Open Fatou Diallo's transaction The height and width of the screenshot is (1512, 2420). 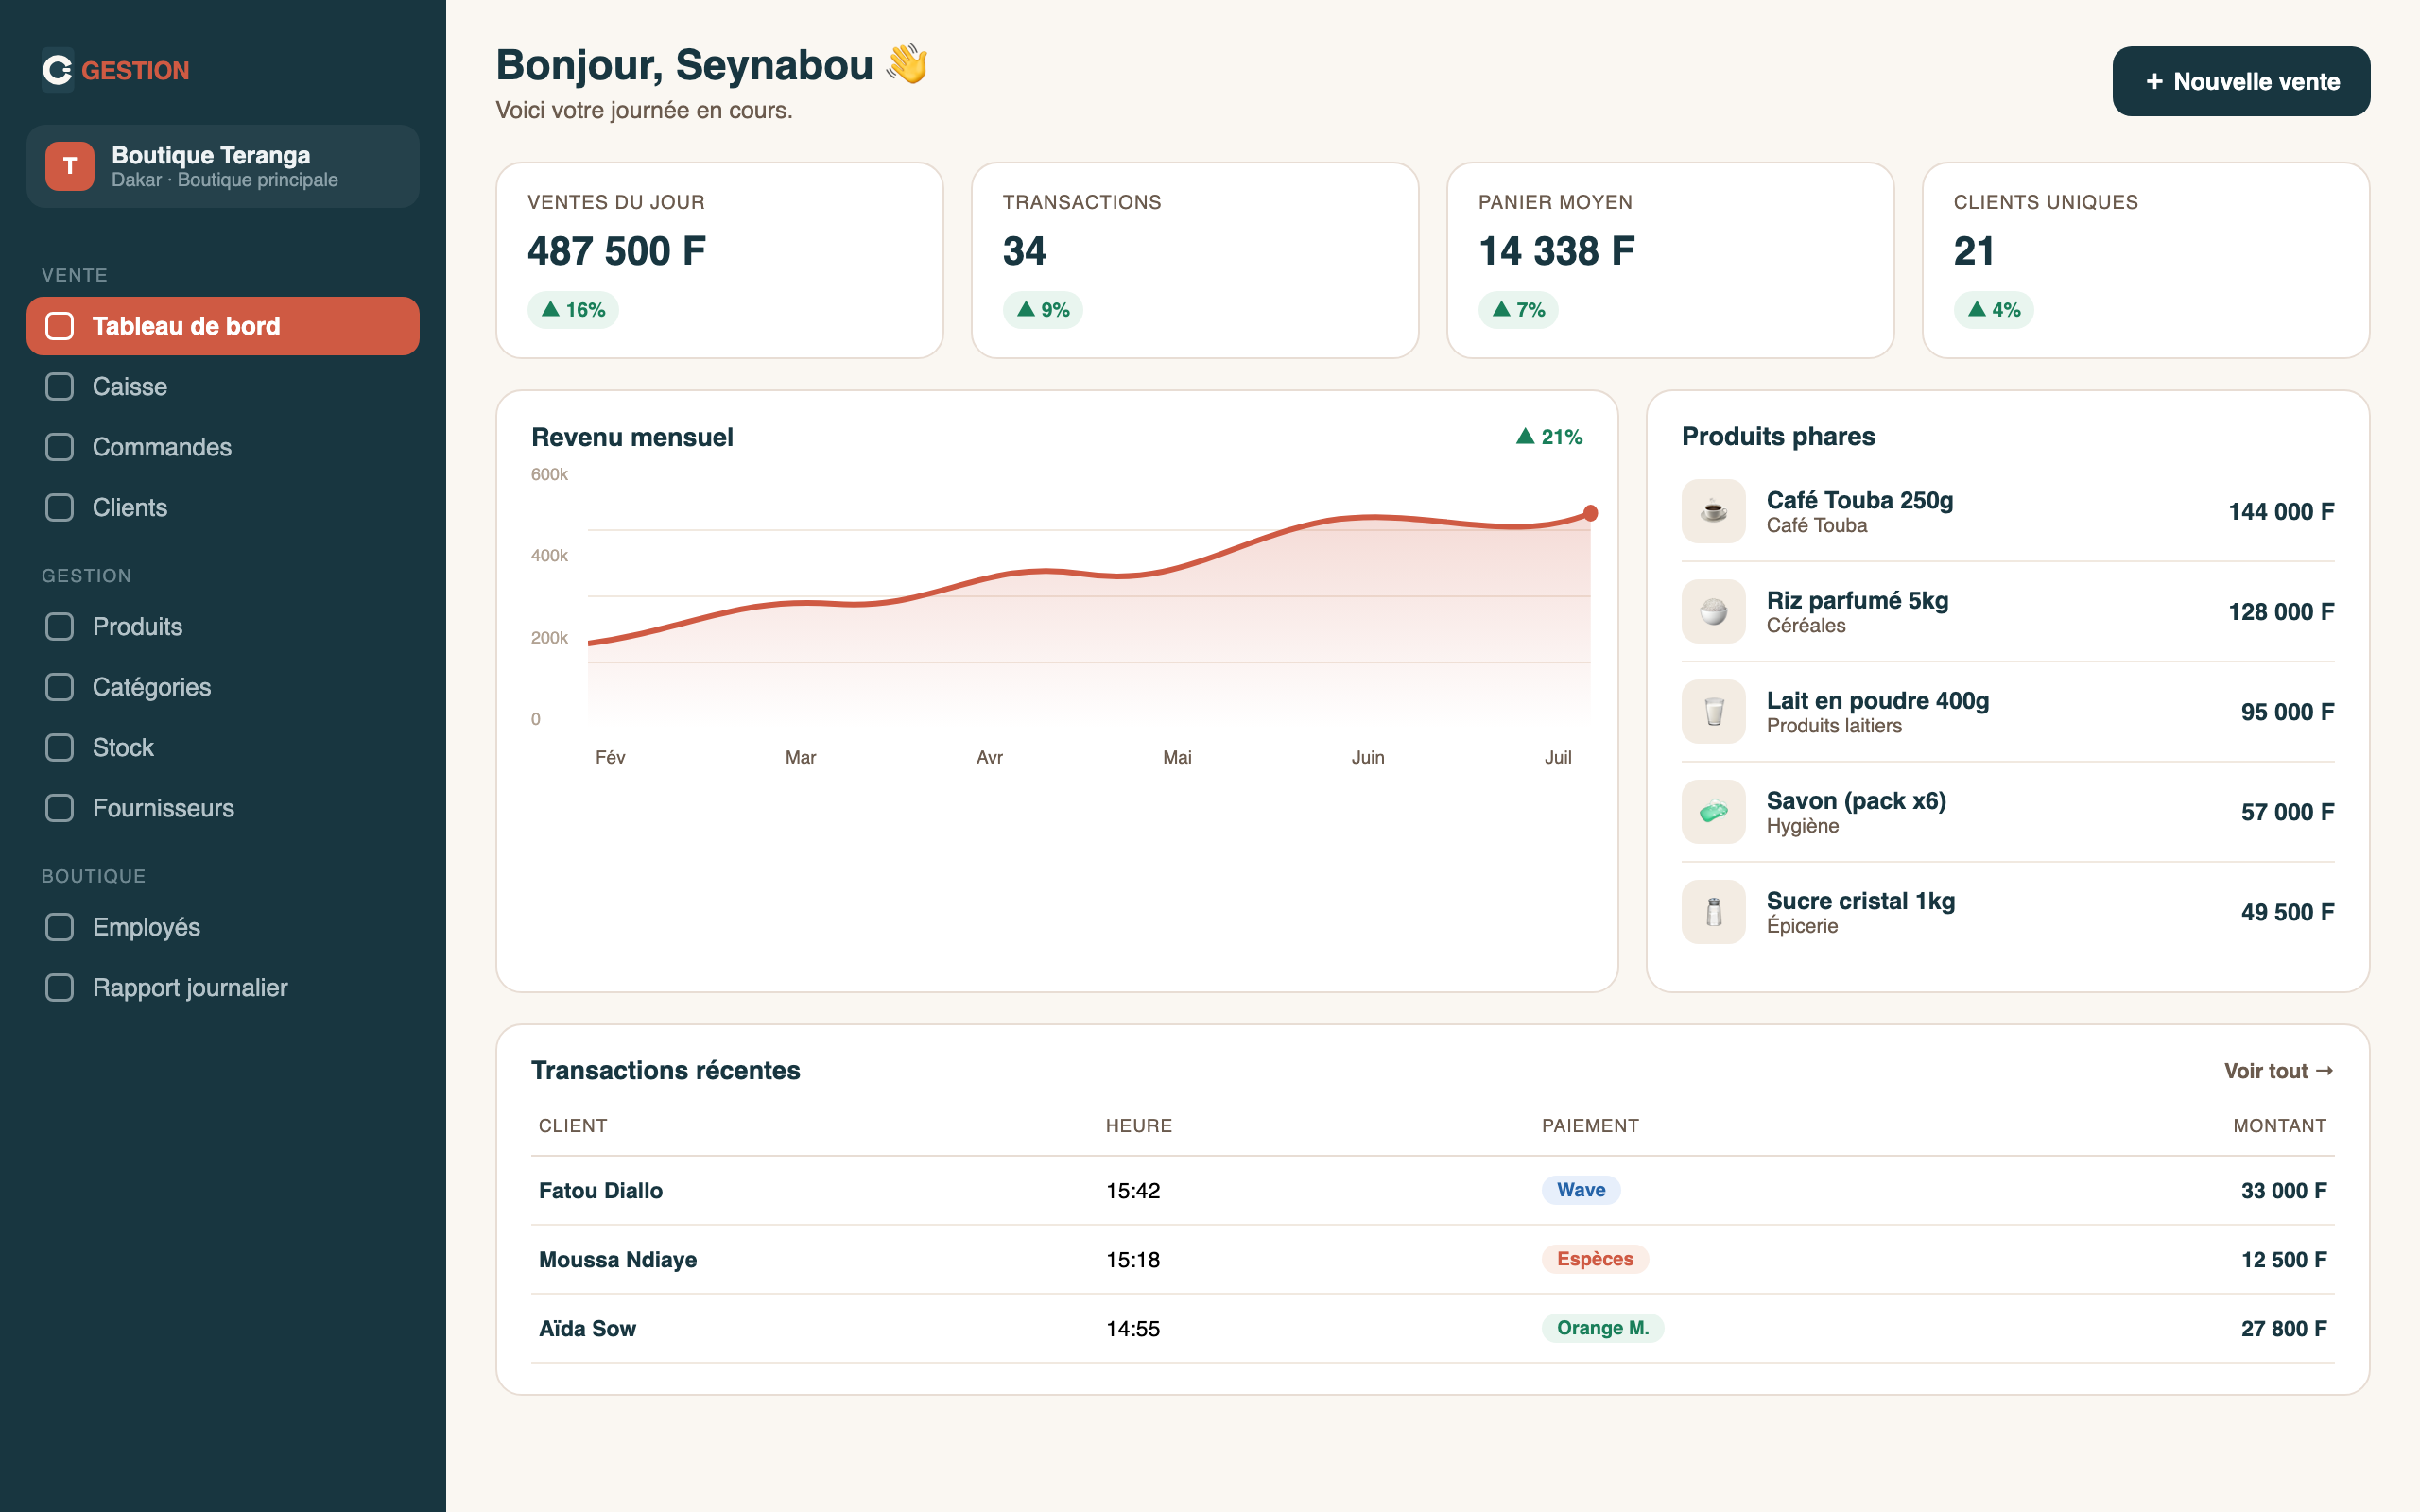pyautogui.click(x=1433, y=1190)
